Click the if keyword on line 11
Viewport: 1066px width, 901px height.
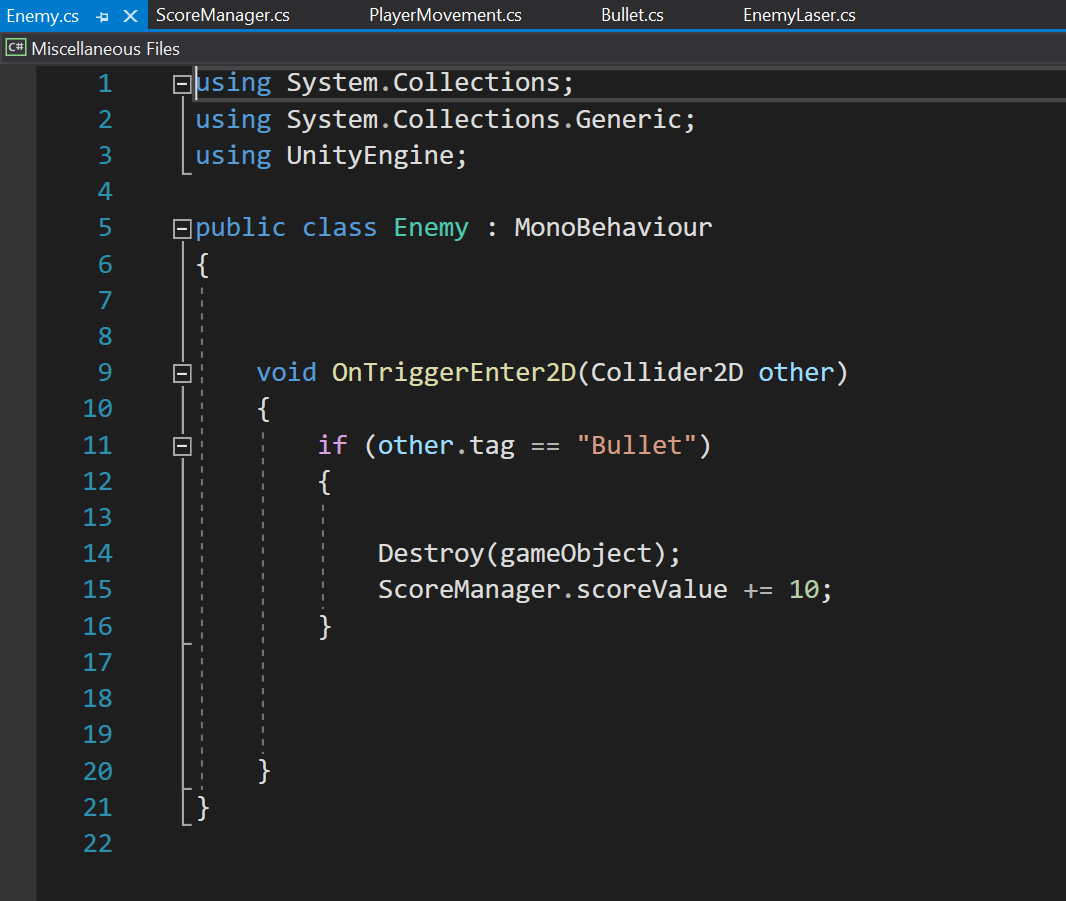point(332,445)
